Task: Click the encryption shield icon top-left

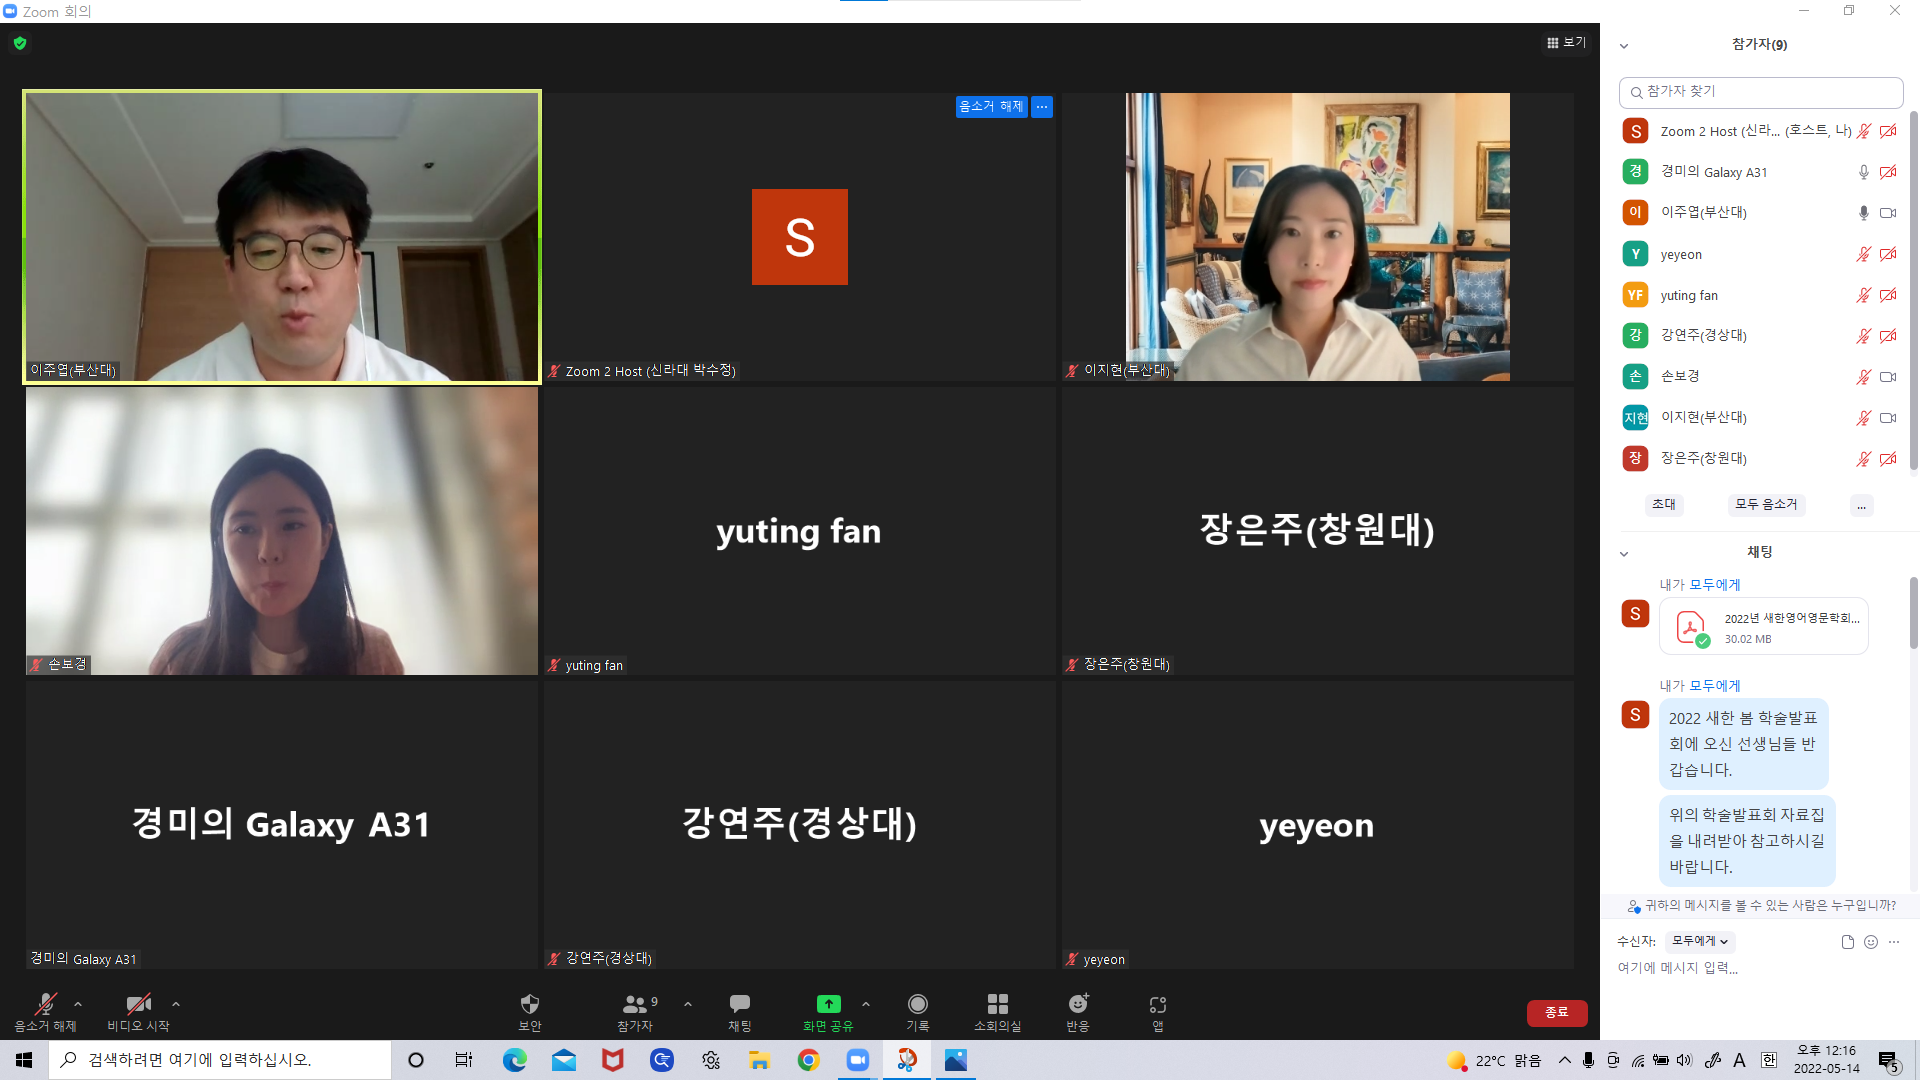Action: (20, 43)
